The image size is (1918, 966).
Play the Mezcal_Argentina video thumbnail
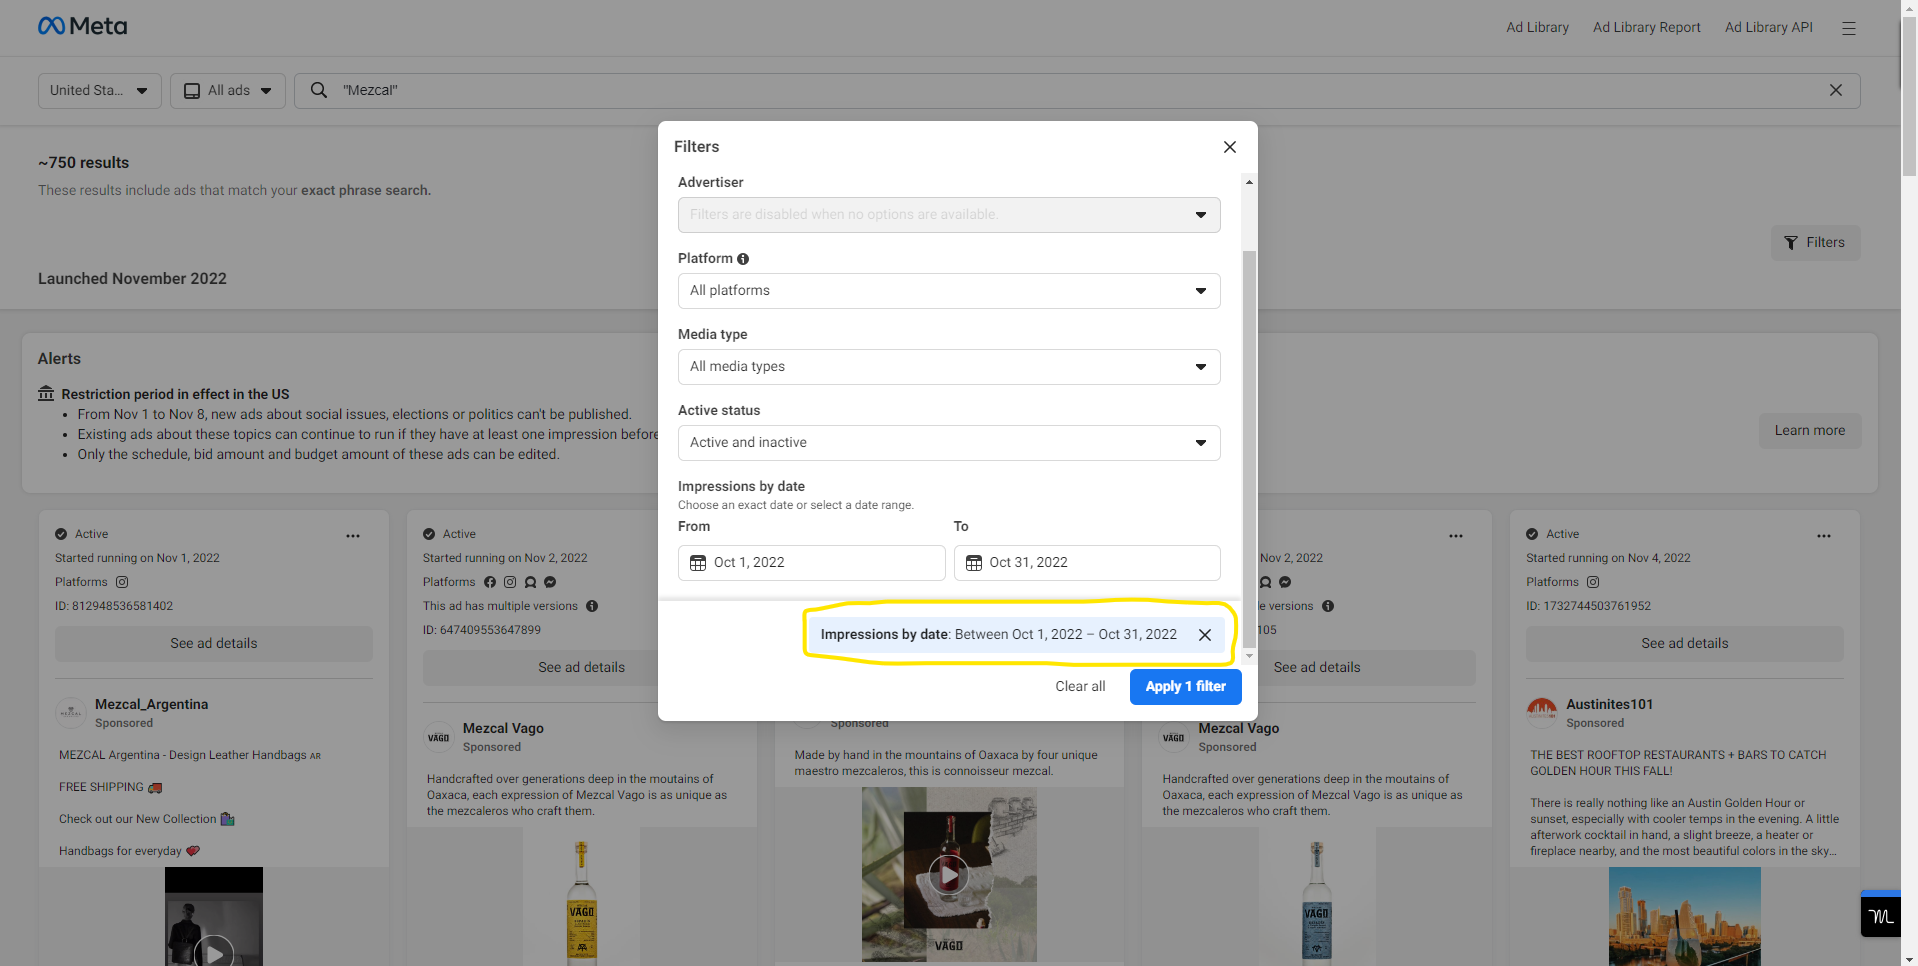coord(214,952)
